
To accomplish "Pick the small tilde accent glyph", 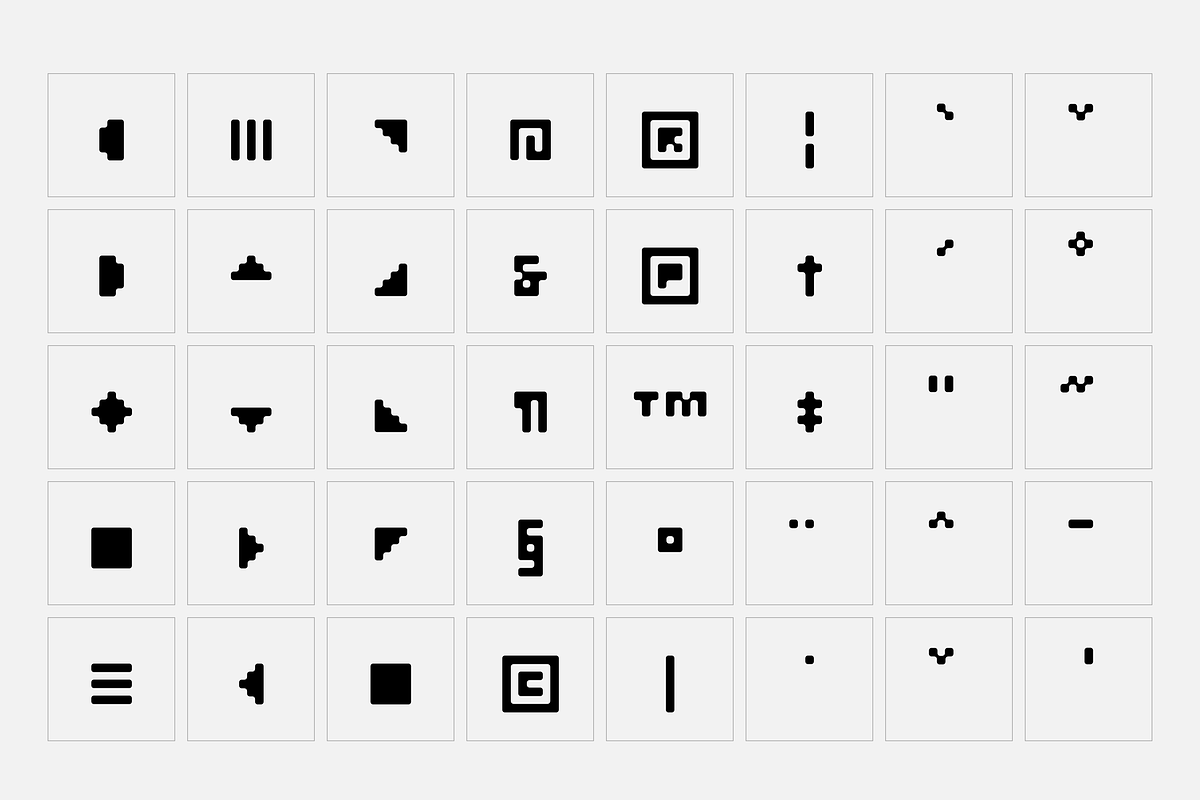I will point(1076,383).
